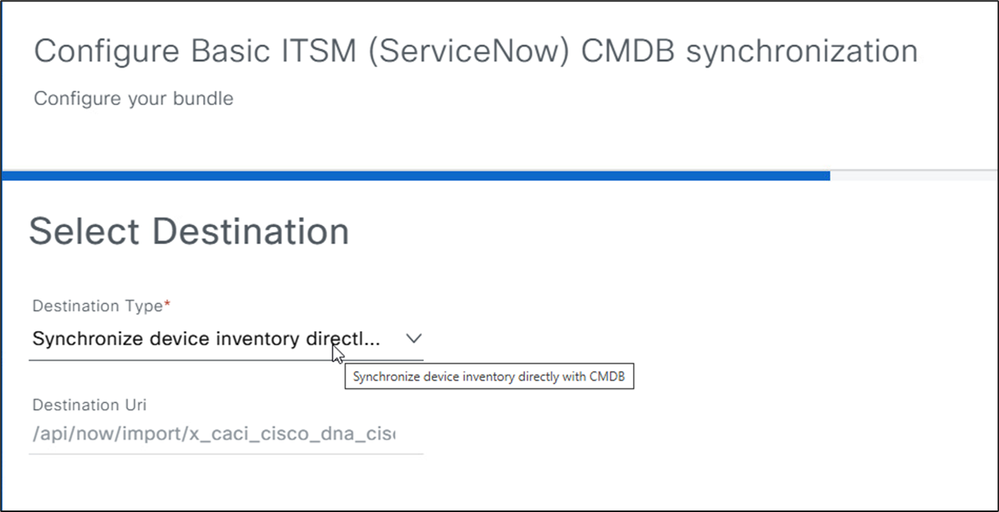
Task: Click the blue filled progress bar section
Action: point(415,176)
